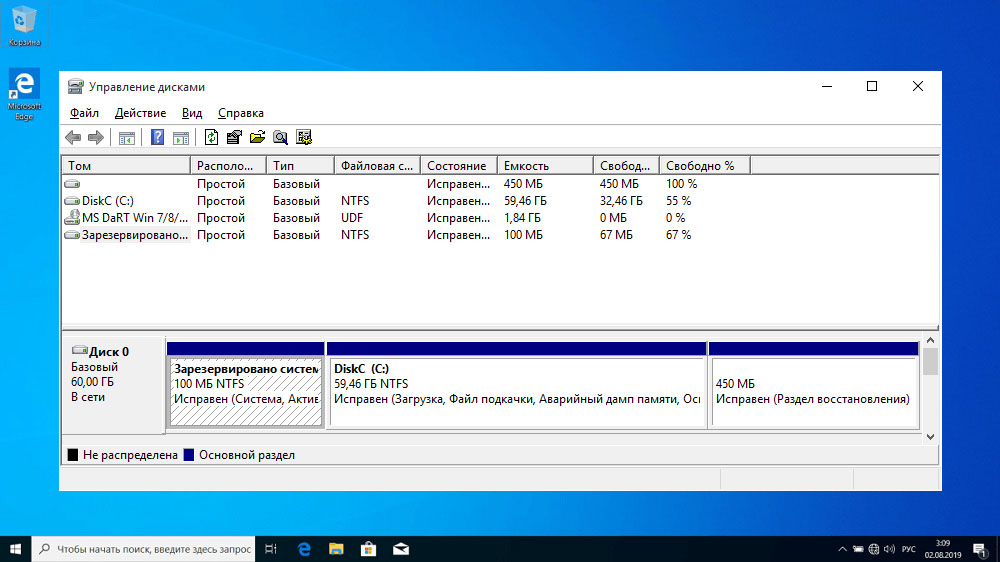Select the DiskC (C:) volume row
Screen dimensions: 1000x562
(x=108, y=201)
